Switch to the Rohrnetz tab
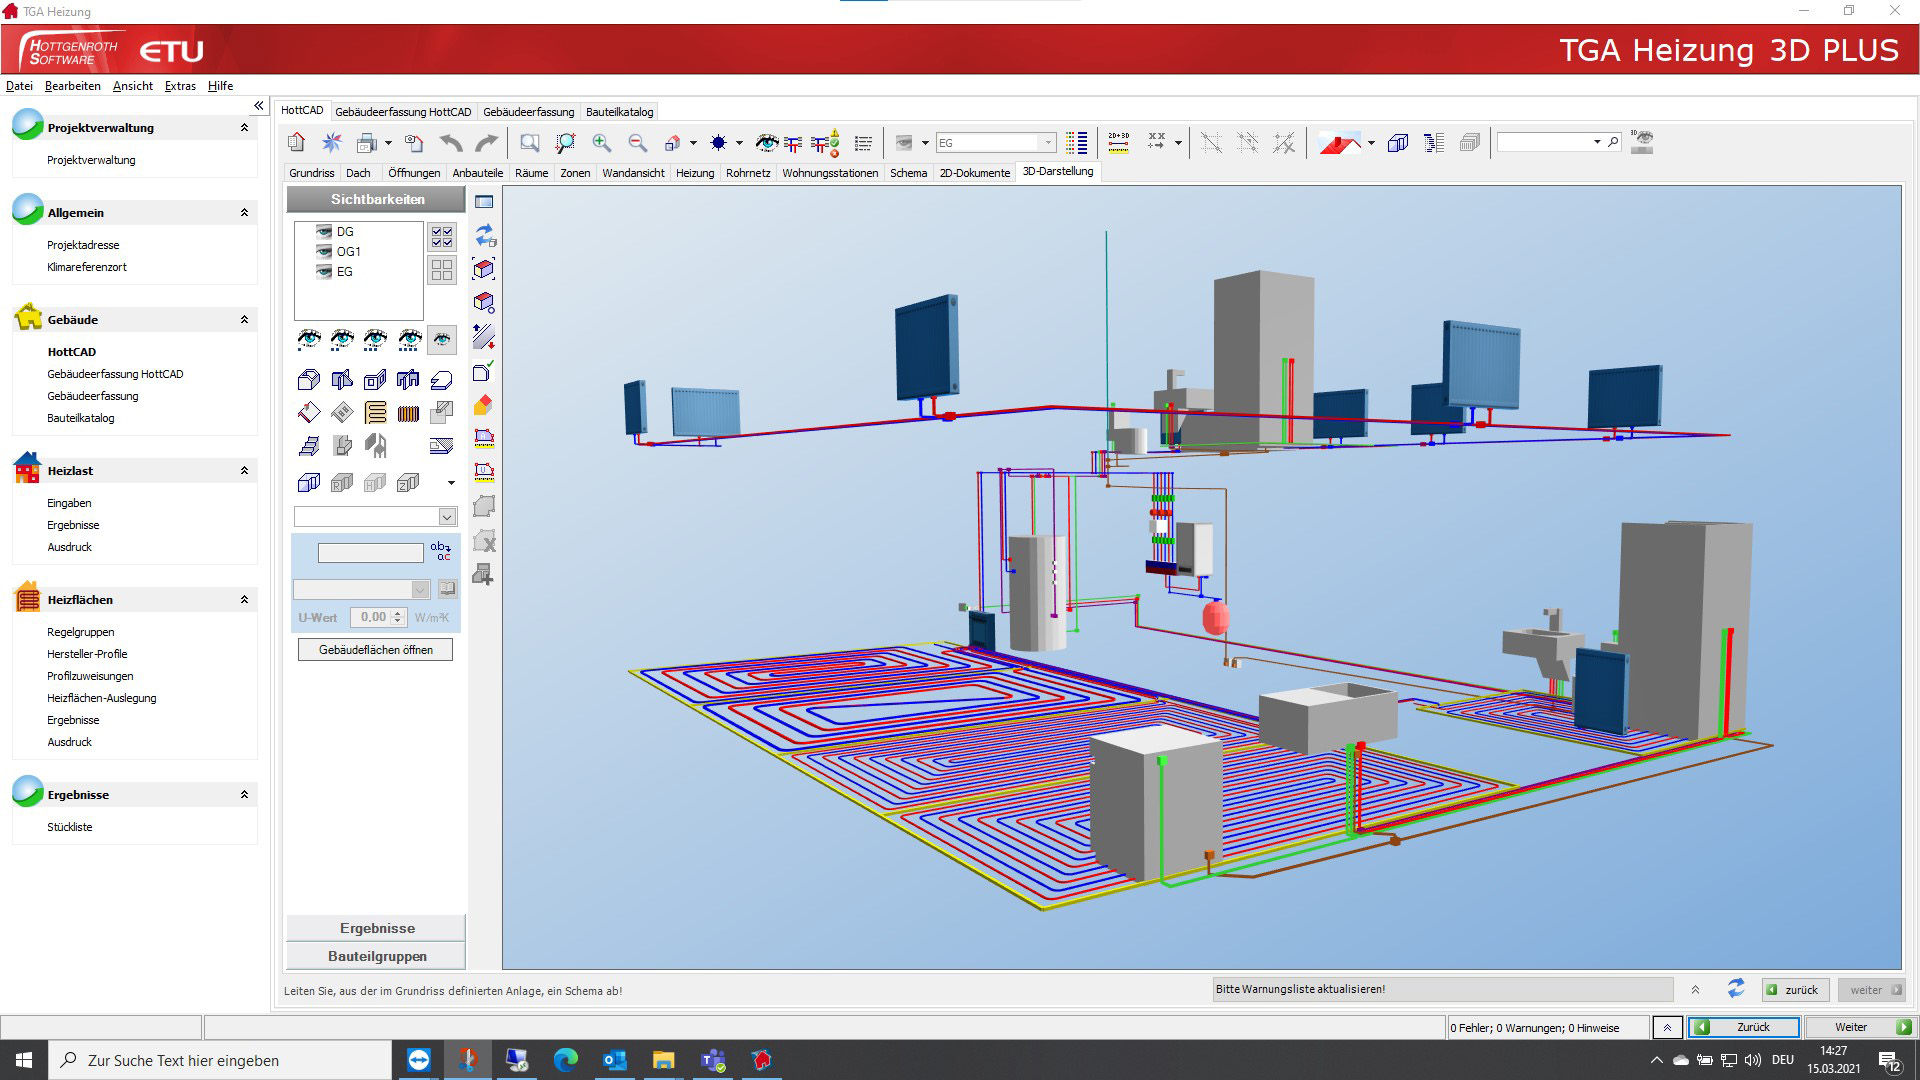The height and width of the screenshot is (1080, 1920). (x=748, y=173)
